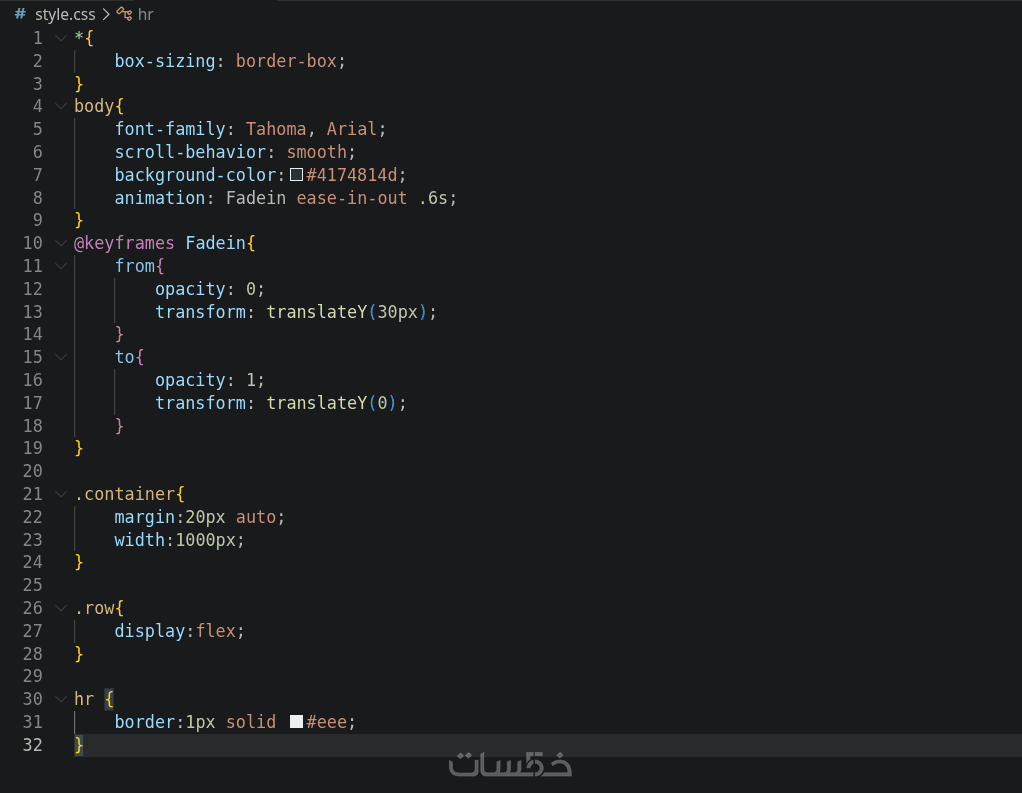Click the 'Tahoma' font value
Viewport: 1022px width, 793px height.
tap(276, 129)
